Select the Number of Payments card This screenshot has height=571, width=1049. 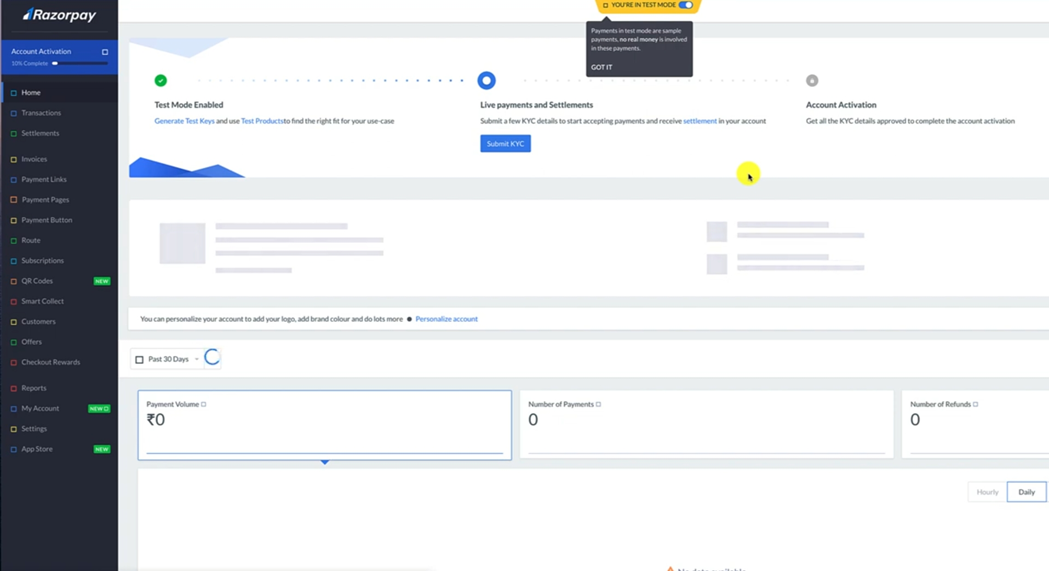coord(706,425)
